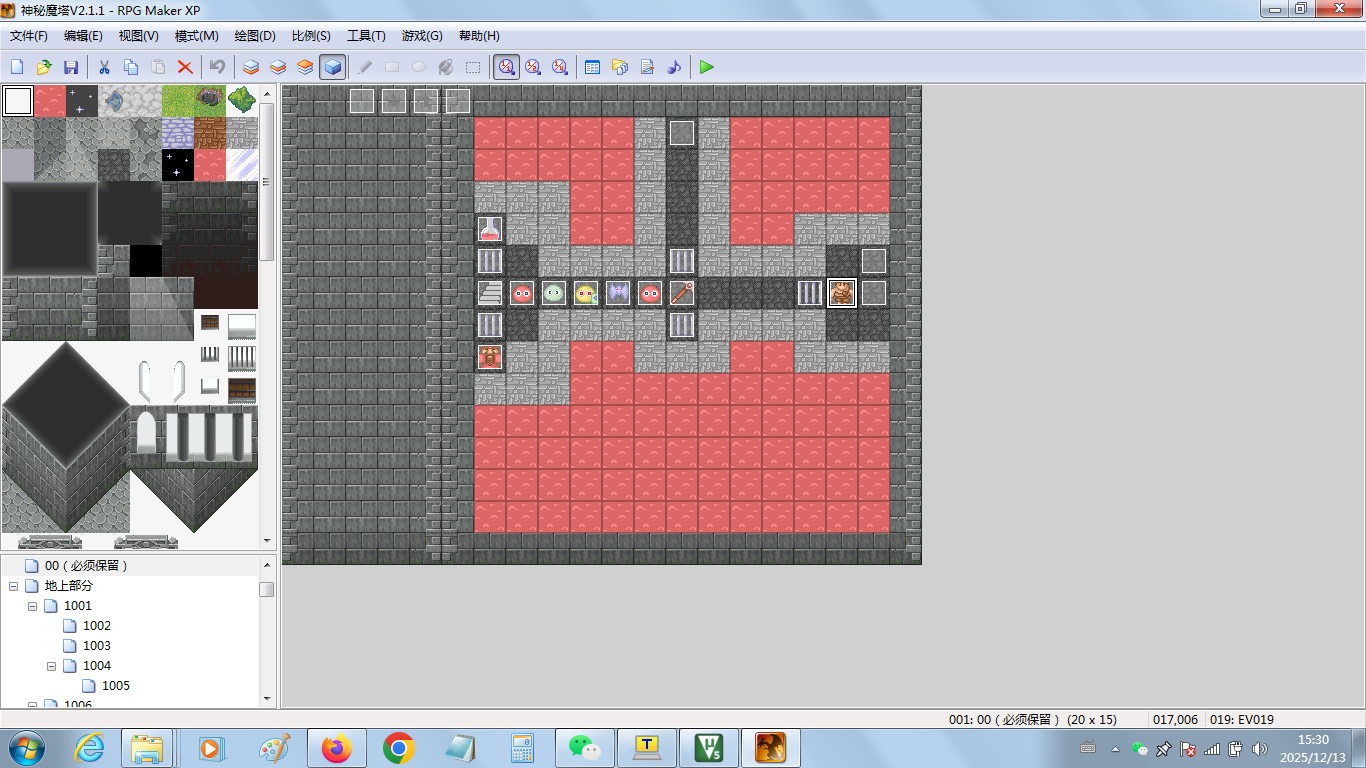The height and width of the screenshot is (768, 1366).
Task: Open the Sound Test music note icon
Action: click(x=674, y=67)
